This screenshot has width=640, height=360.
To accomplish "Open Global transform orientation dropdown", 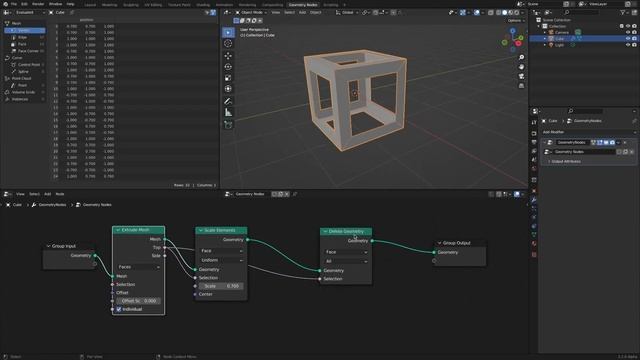I will [x=348, y=13].
